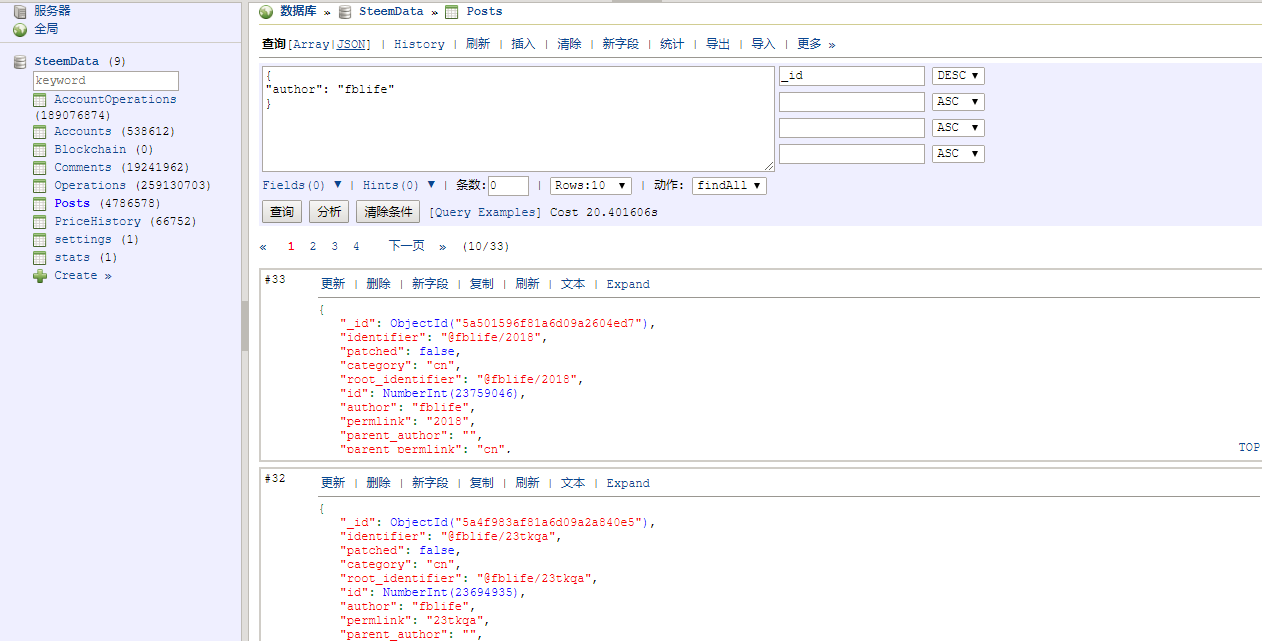Click the globe icon in breadcrumb
1262x641 pixels.
point(266,12)
